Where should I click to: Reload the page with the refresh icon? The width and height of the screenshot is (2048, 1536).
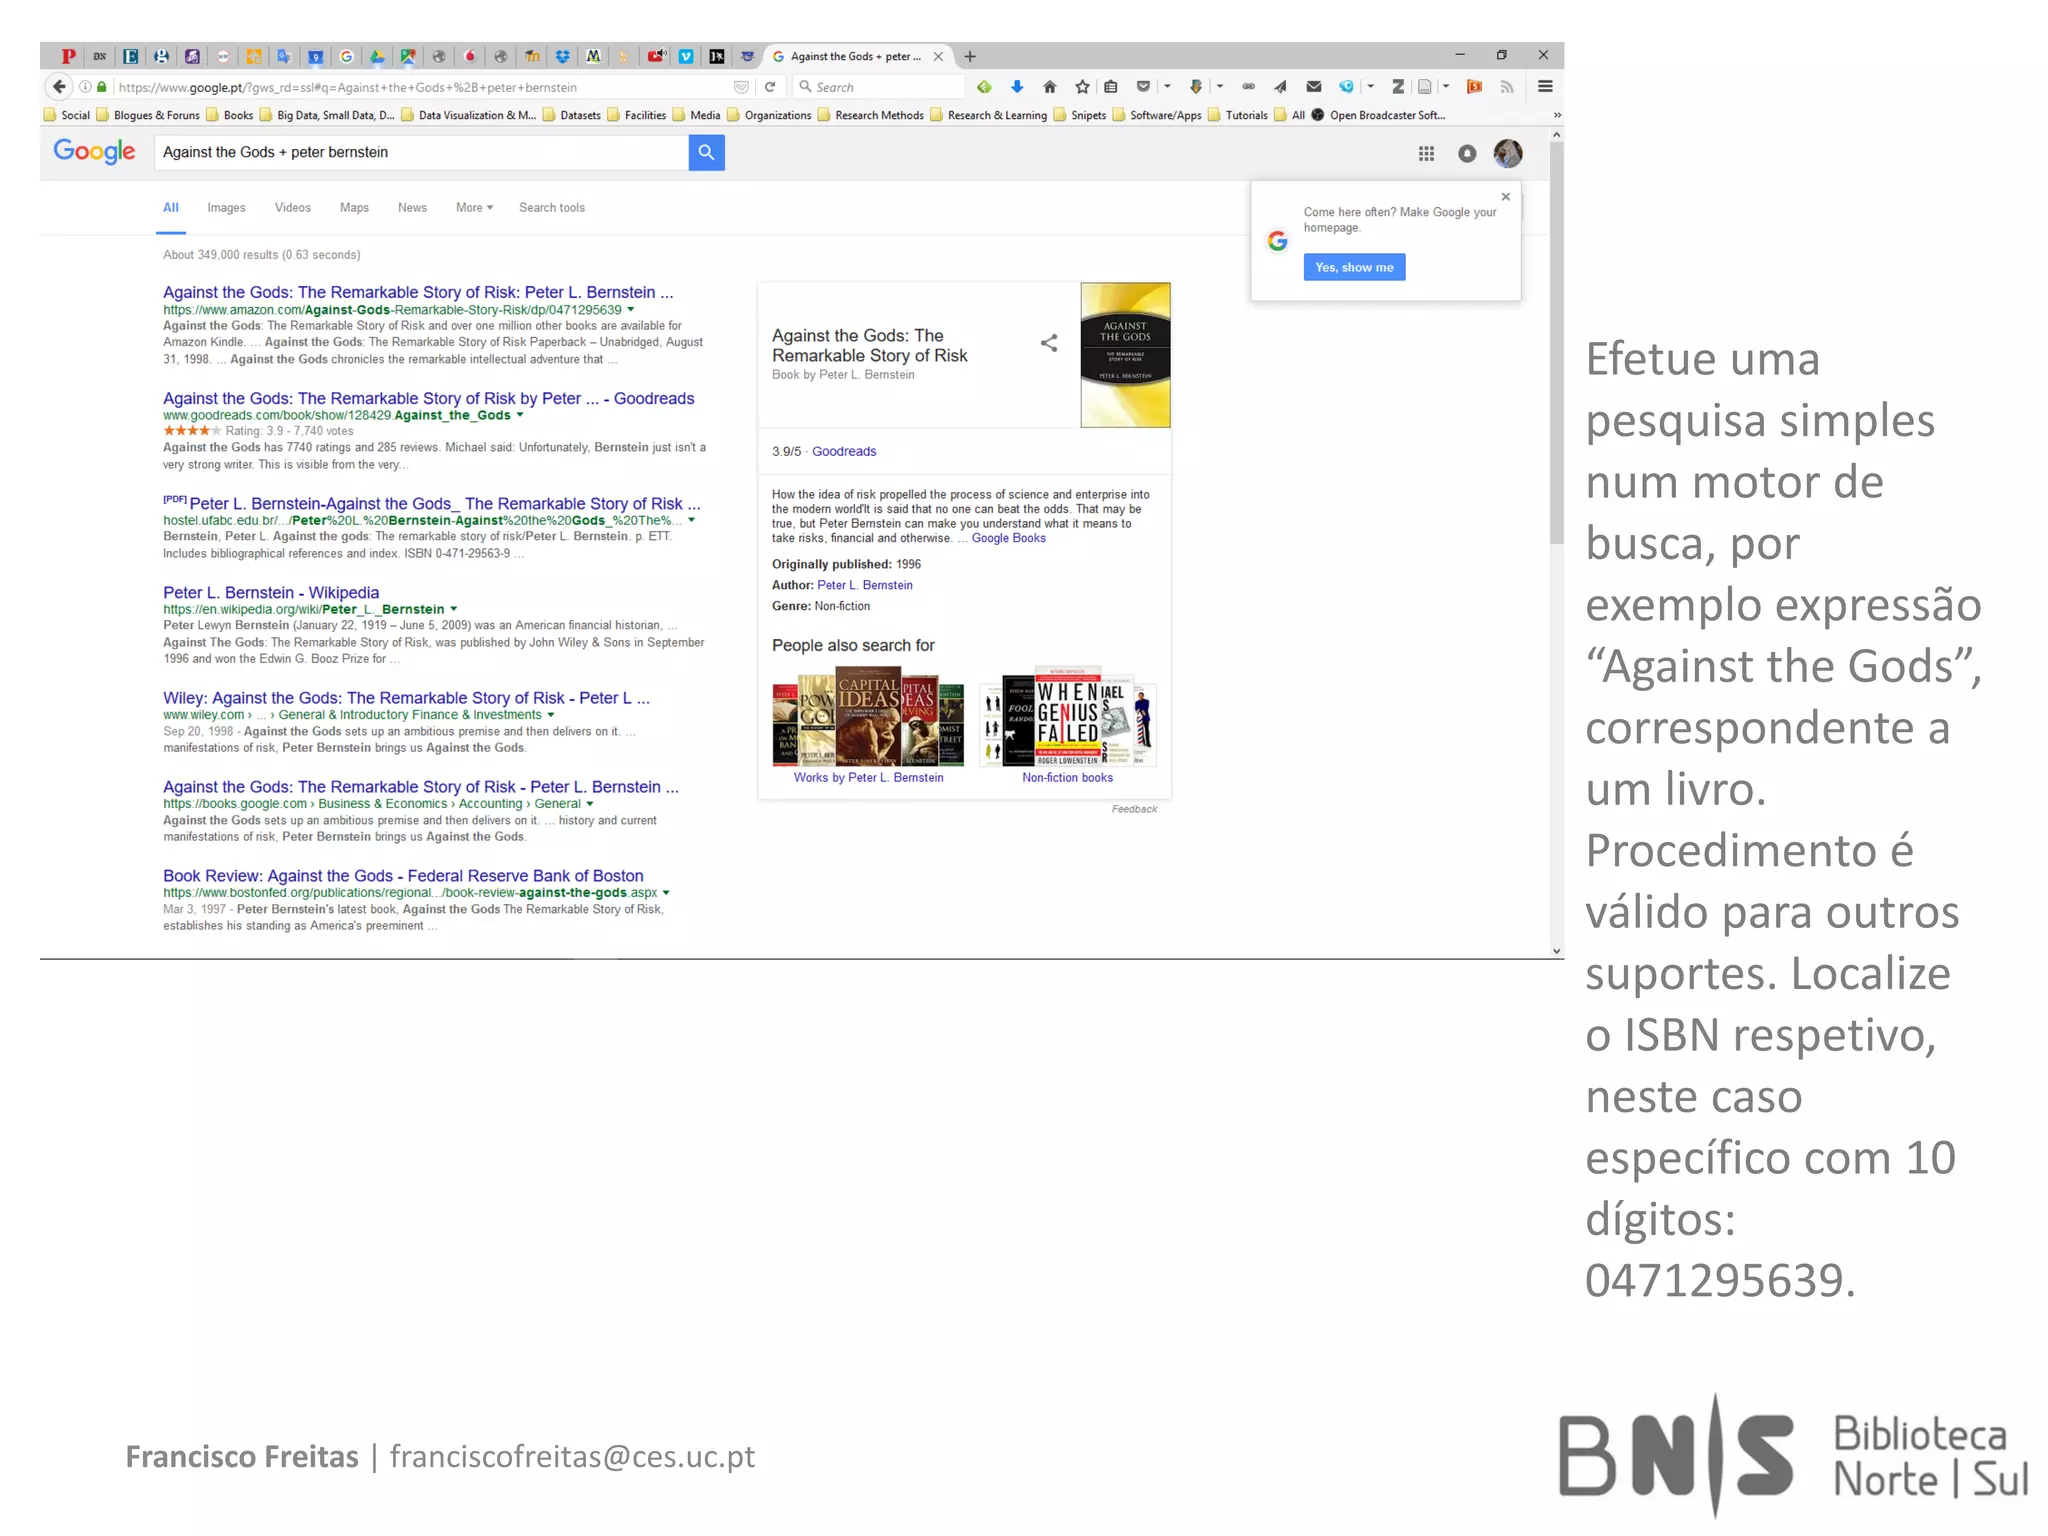(x=770, y=87)
